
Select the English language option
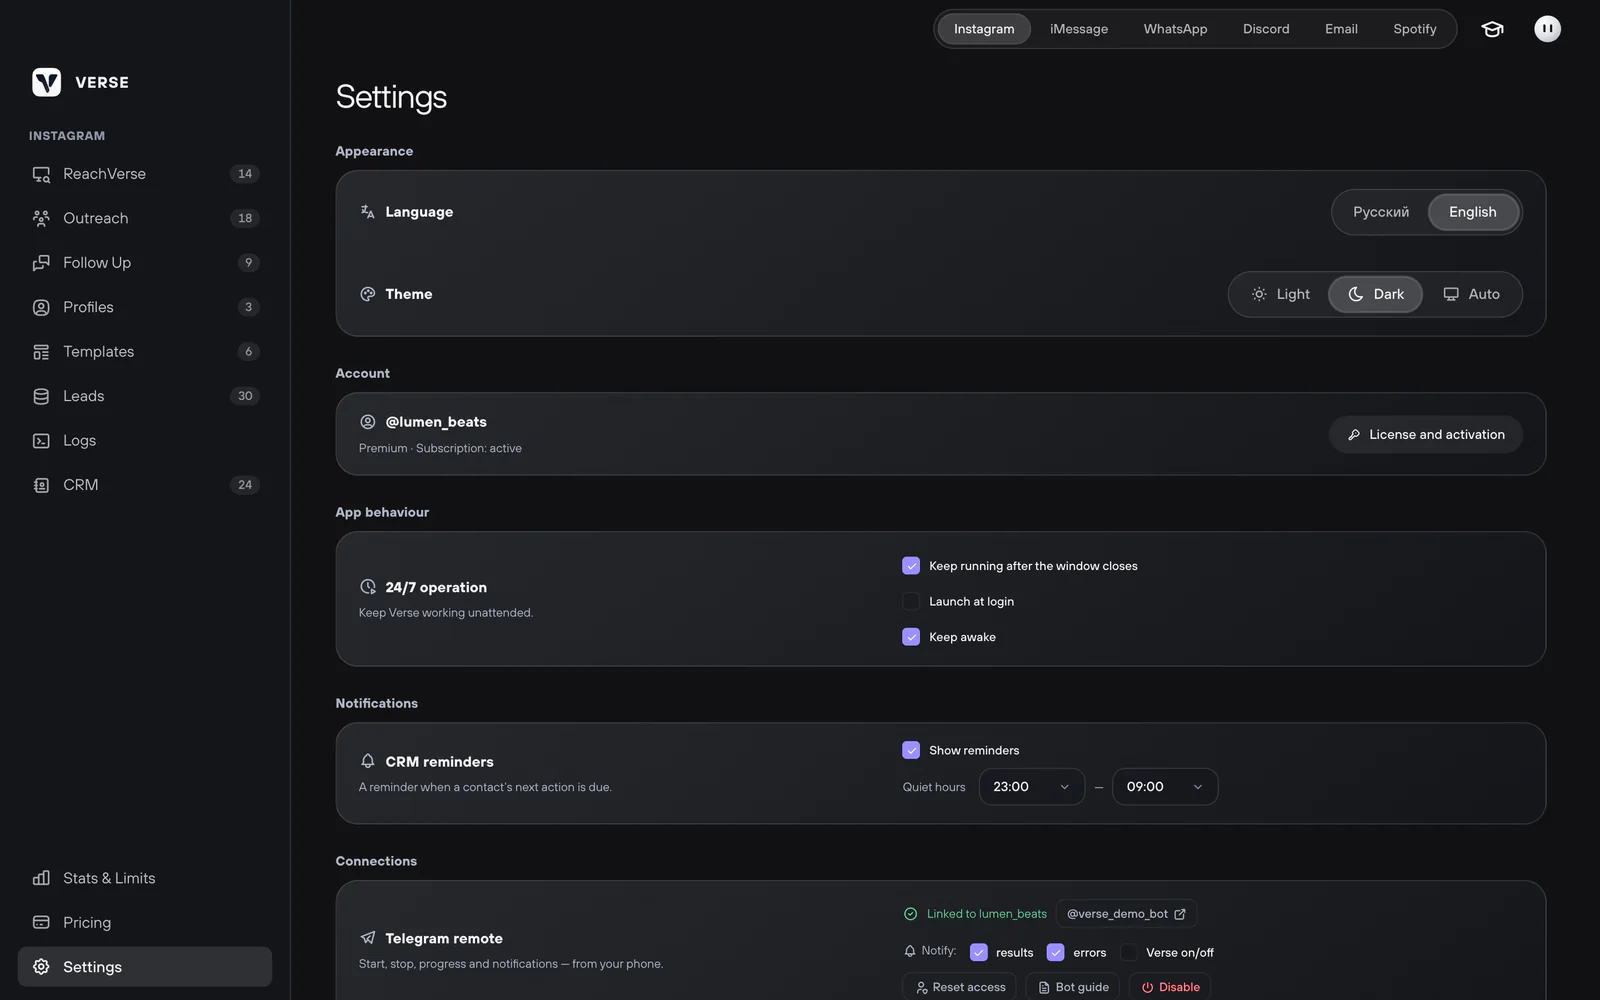coord(1473,212)
